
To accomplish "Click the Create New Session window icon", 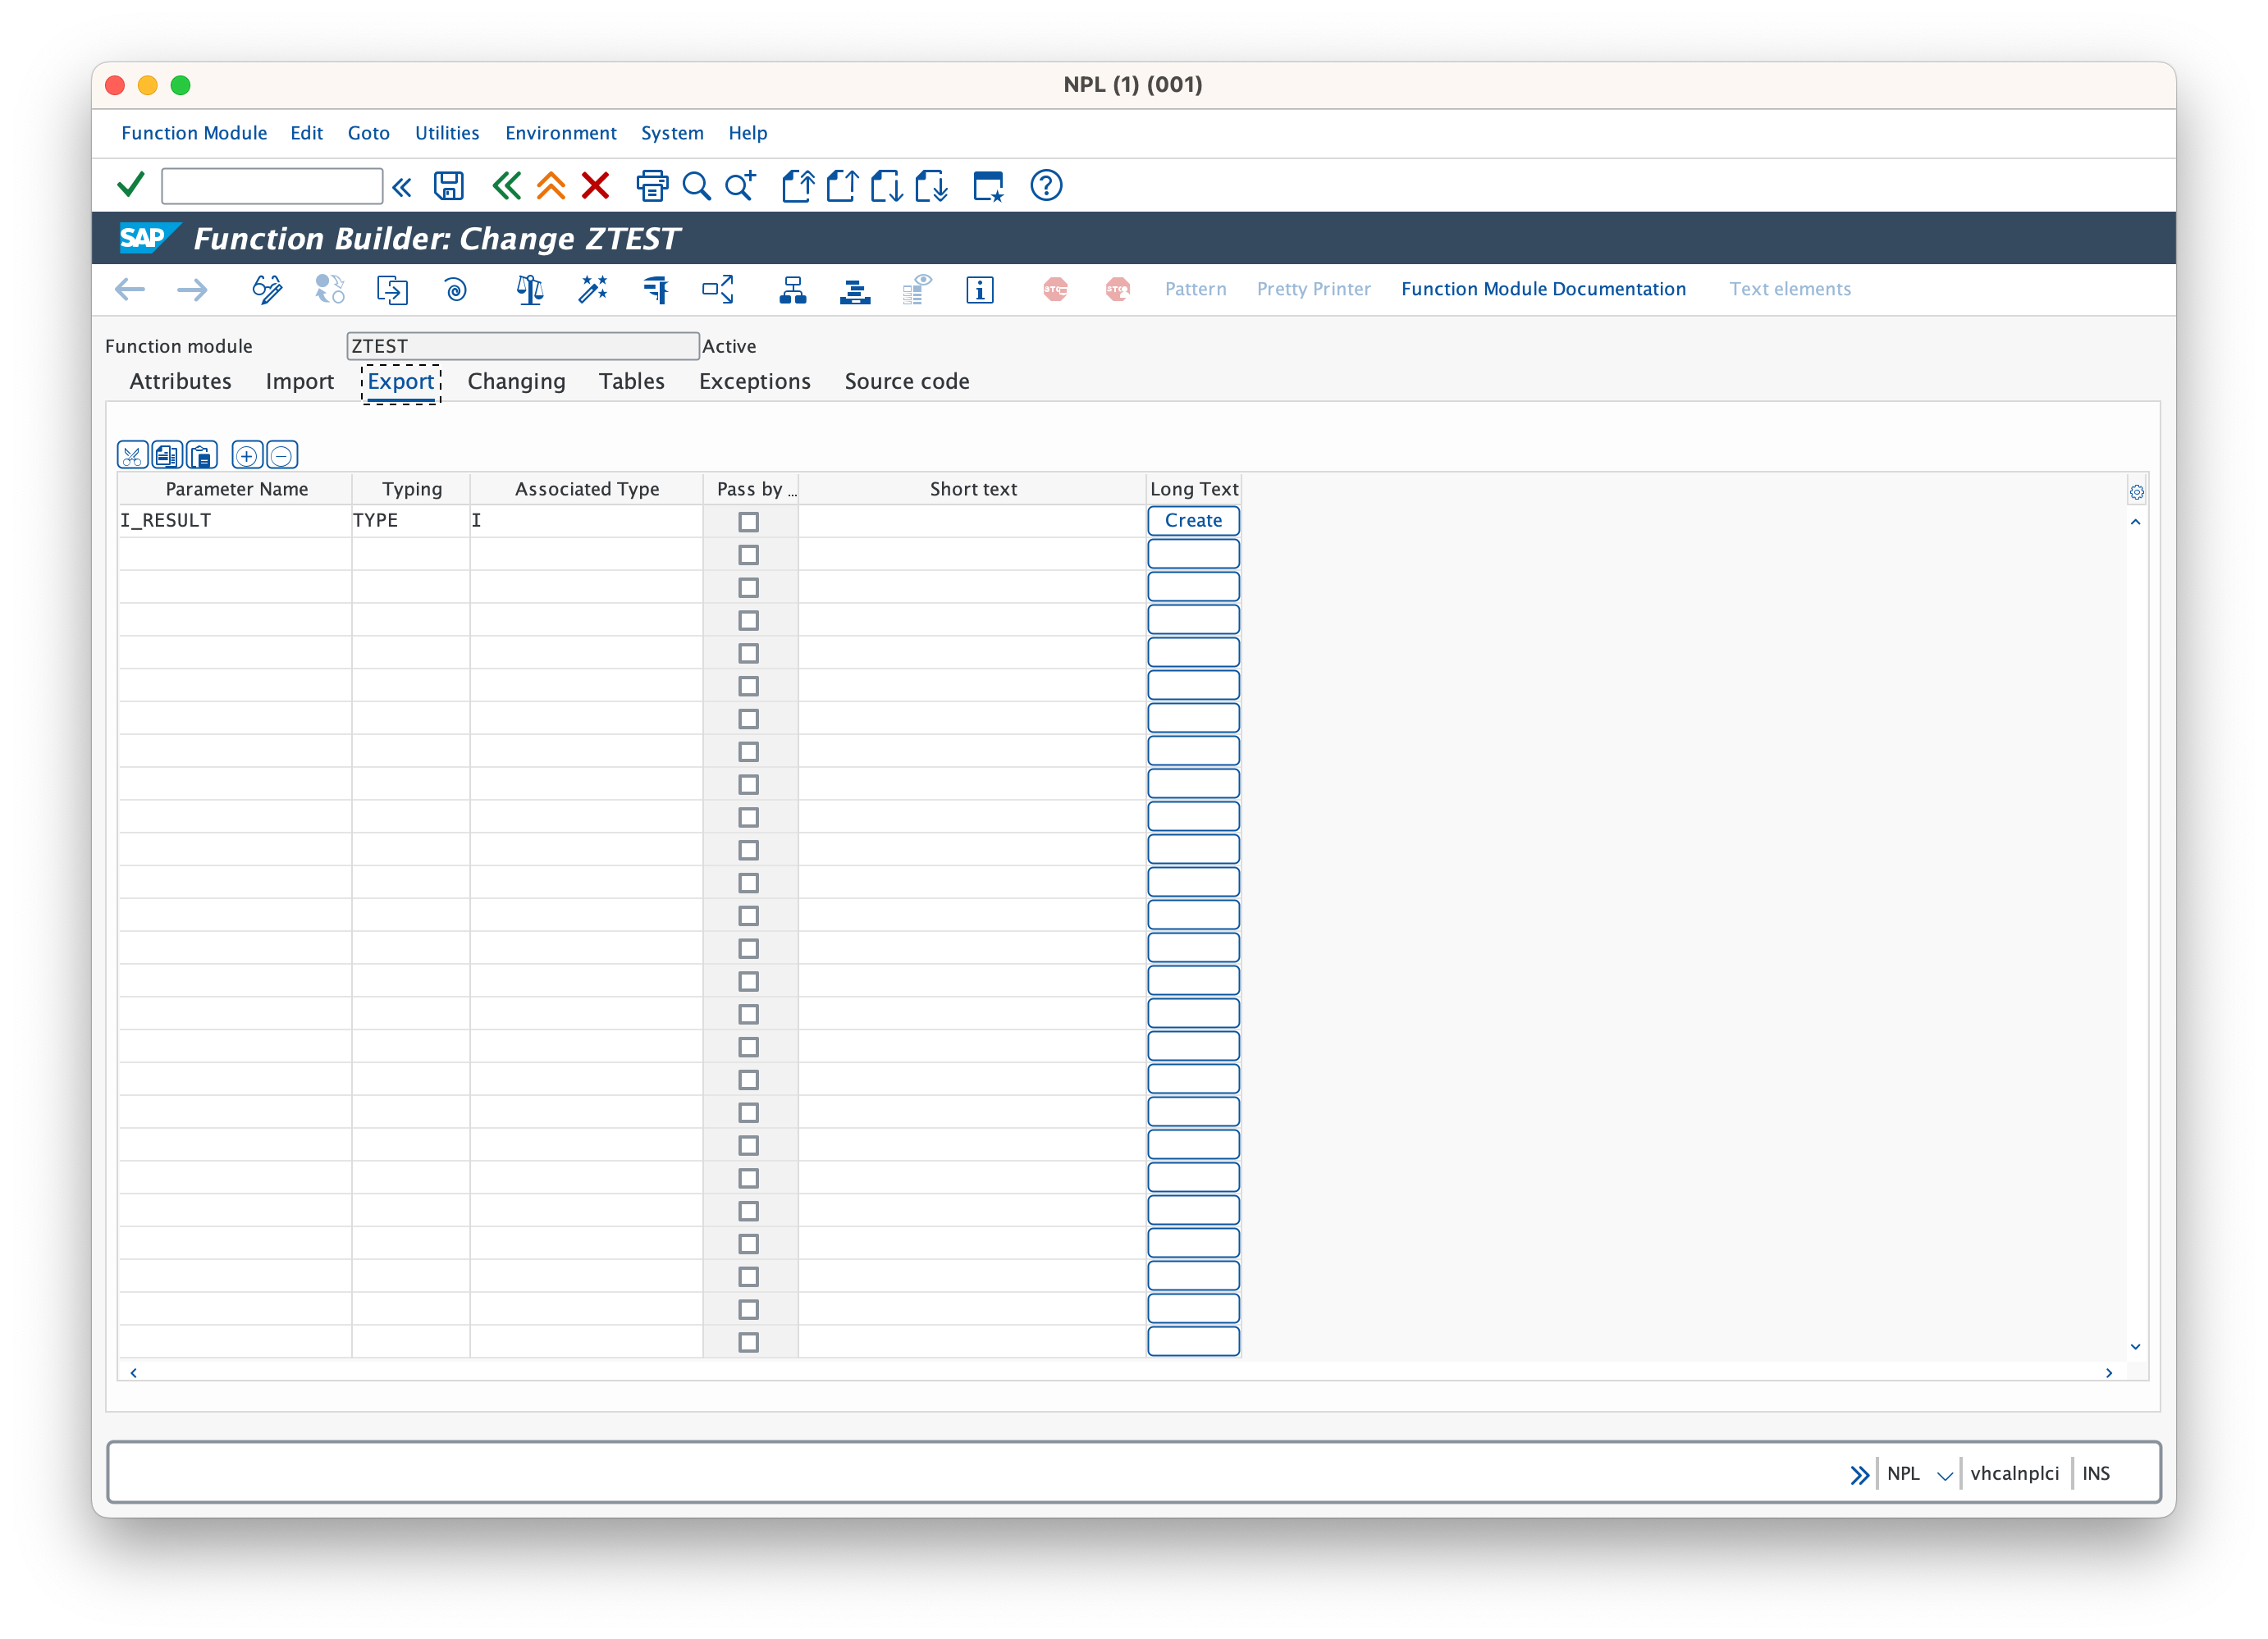I will point(988,186).
